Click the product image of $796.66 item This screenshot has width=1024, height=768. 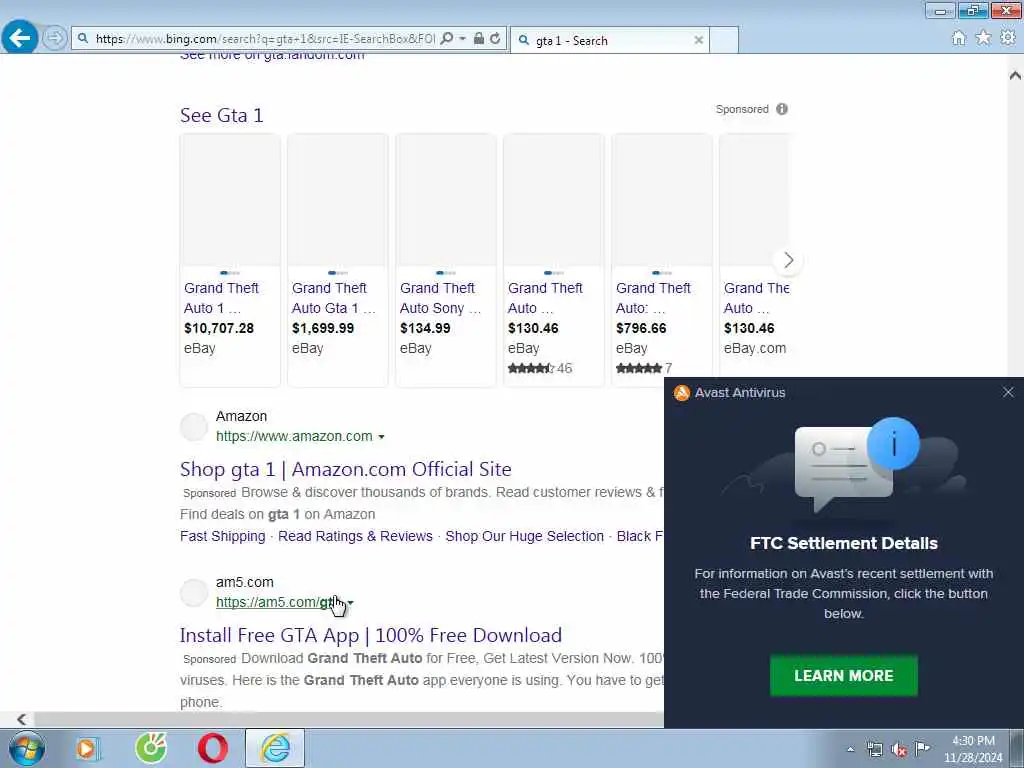[662, 200]
